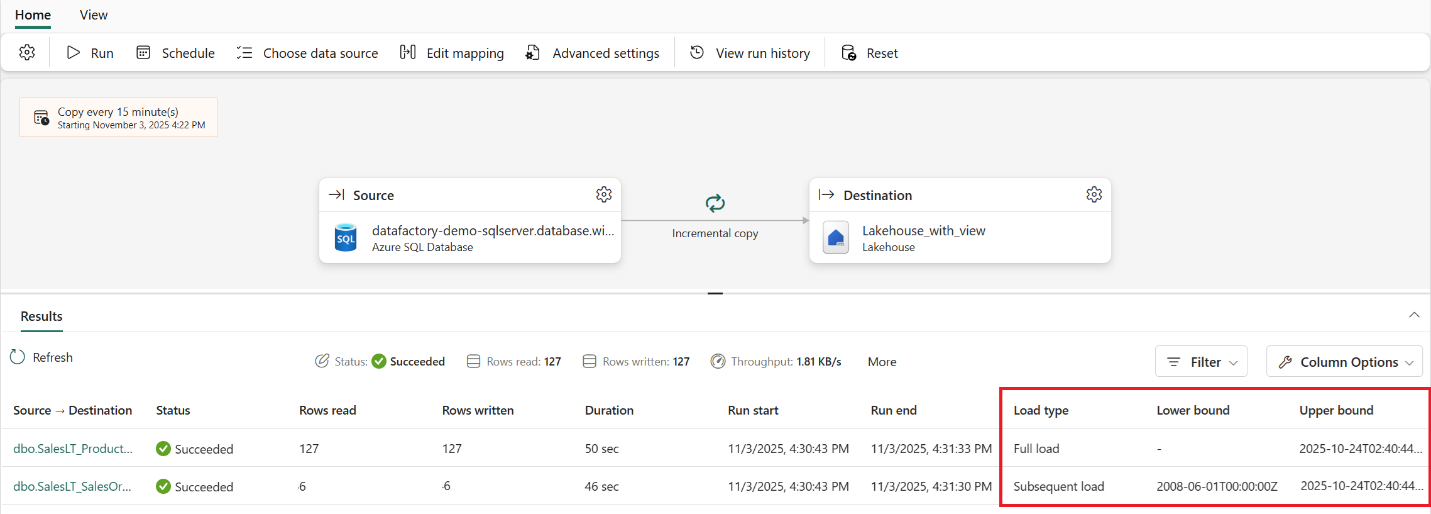Select the Results tab
This screenshot has height=514, width=1431.
click(41, 316)
